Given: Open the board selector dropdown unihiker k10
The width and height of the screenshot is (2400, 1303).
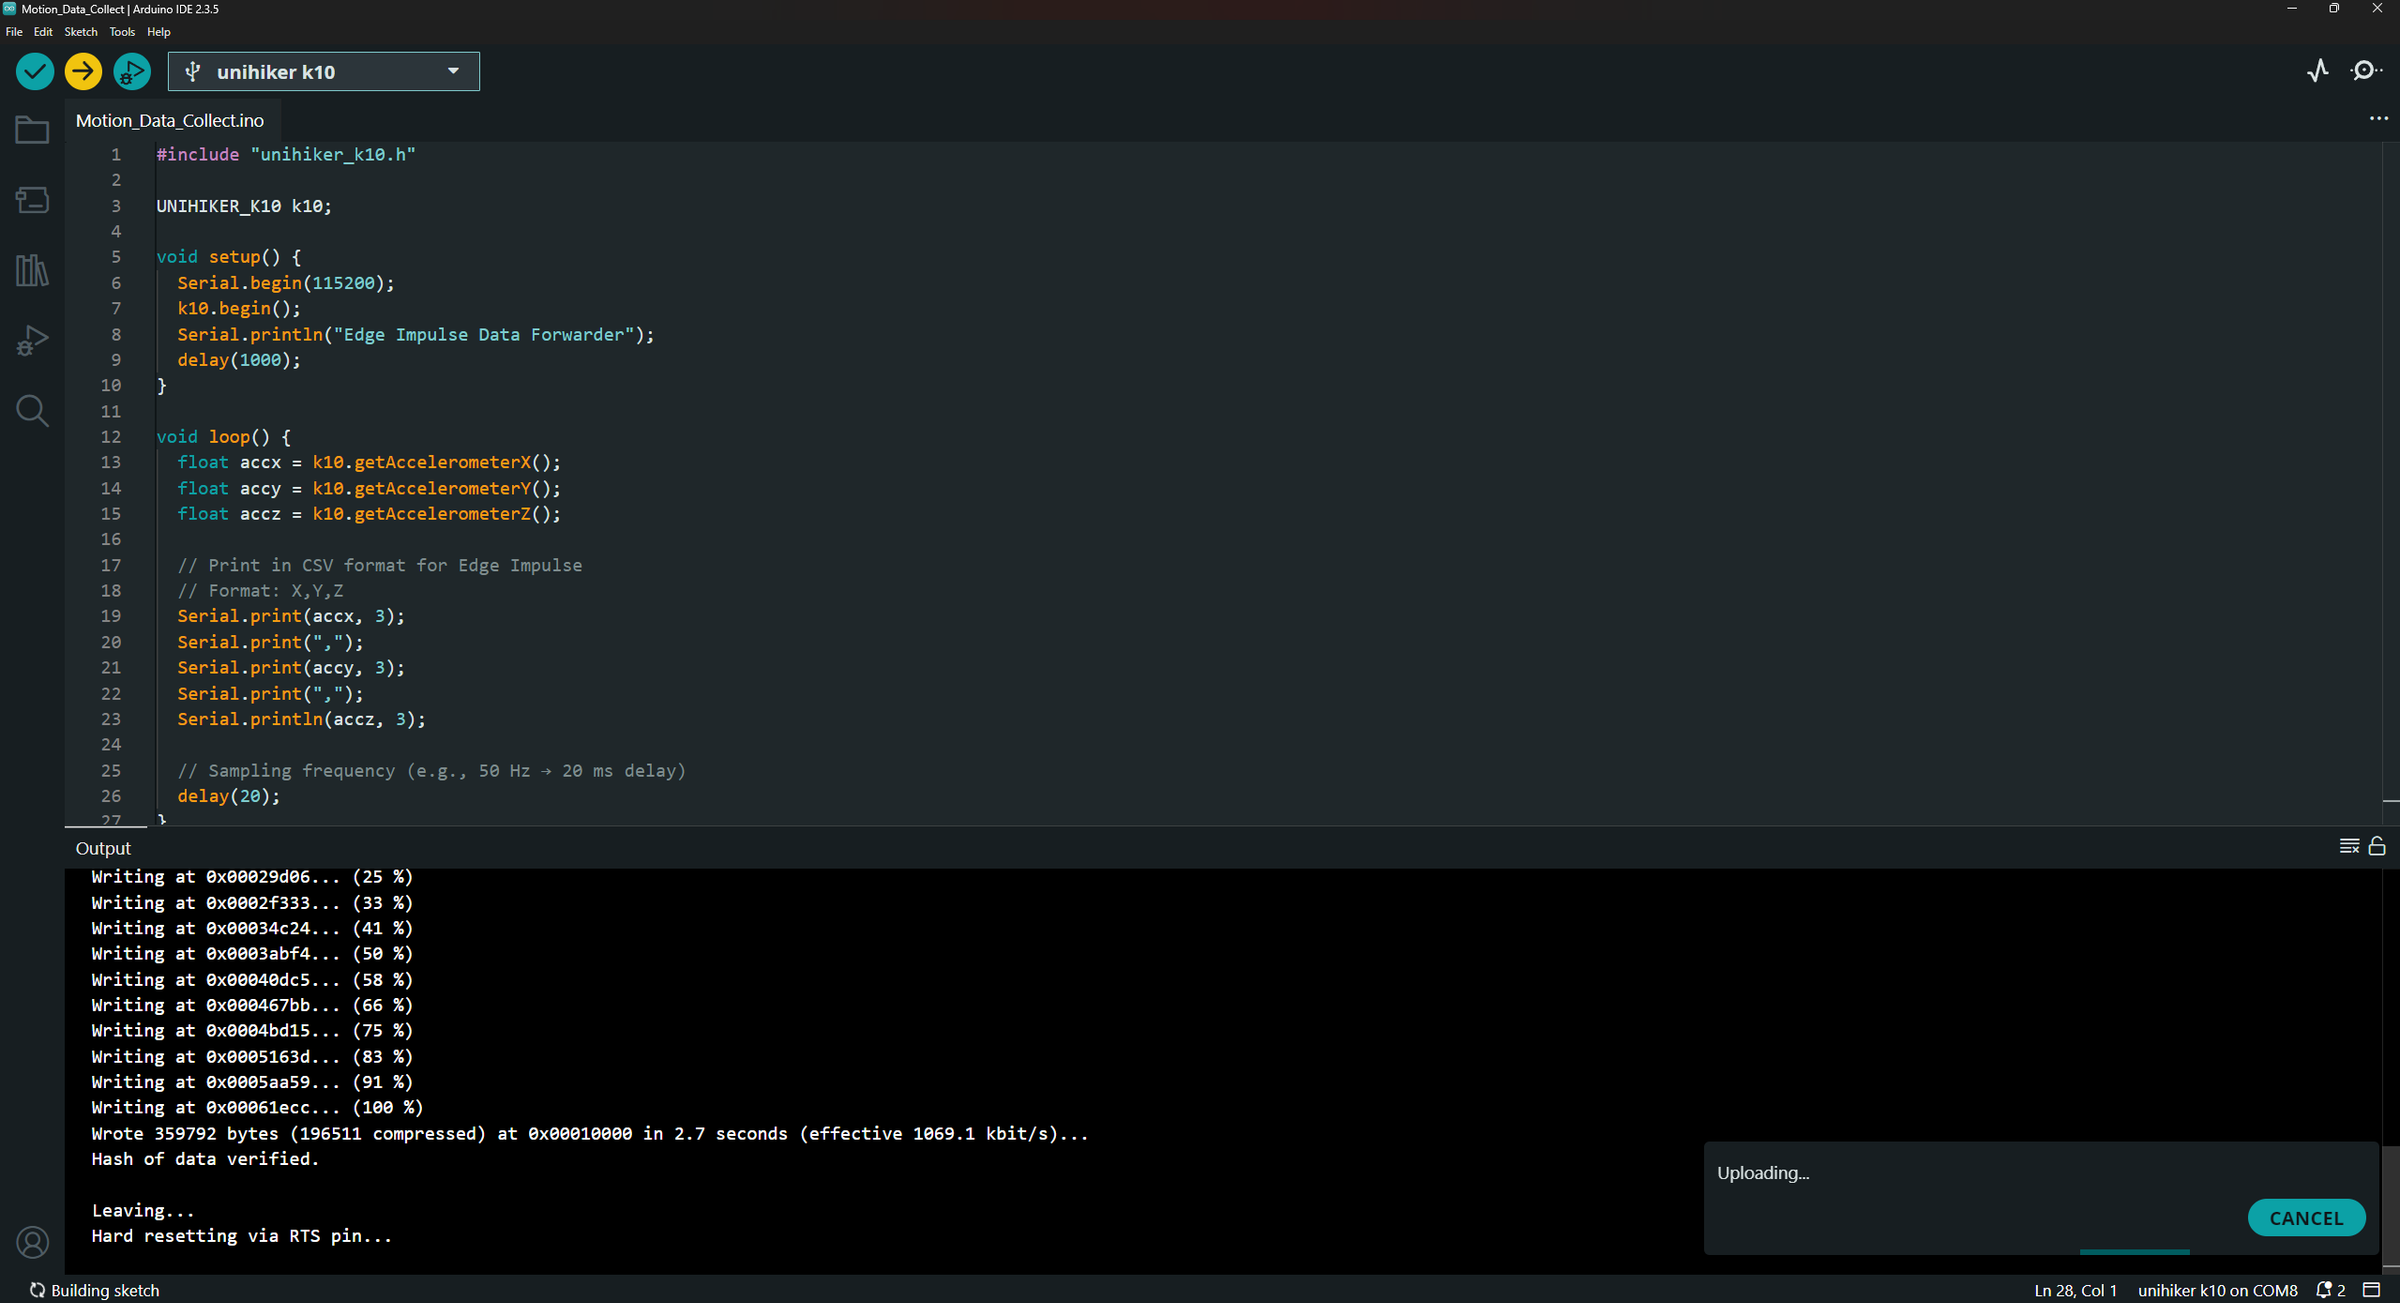Looking at the screenshot, I should pyautogui.click(x=323, y=72).
